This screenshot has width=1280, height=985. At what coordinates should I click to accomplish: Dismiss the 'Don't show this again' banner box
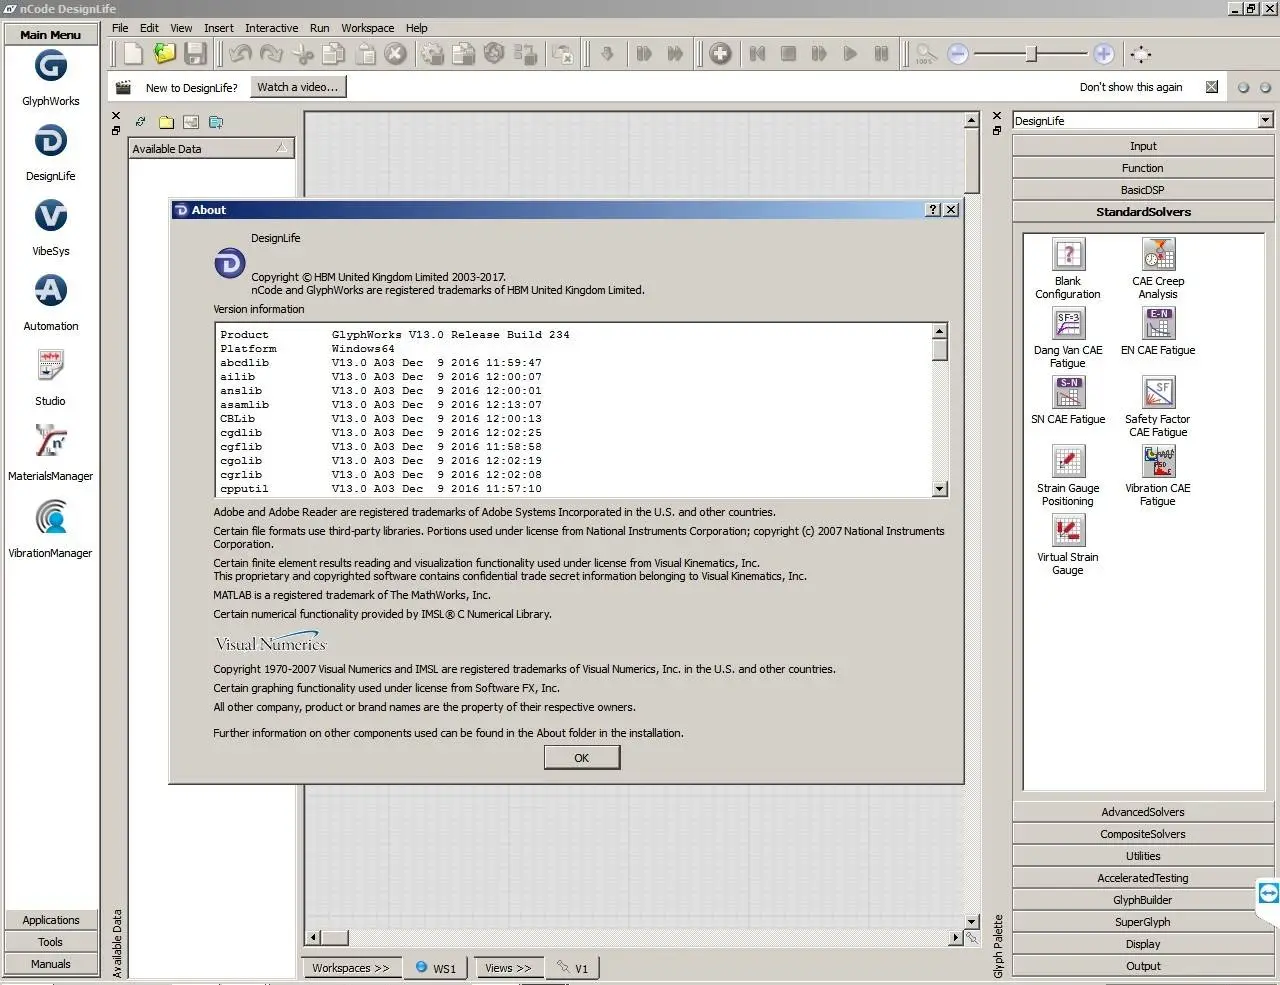[x=1212, y=87]
